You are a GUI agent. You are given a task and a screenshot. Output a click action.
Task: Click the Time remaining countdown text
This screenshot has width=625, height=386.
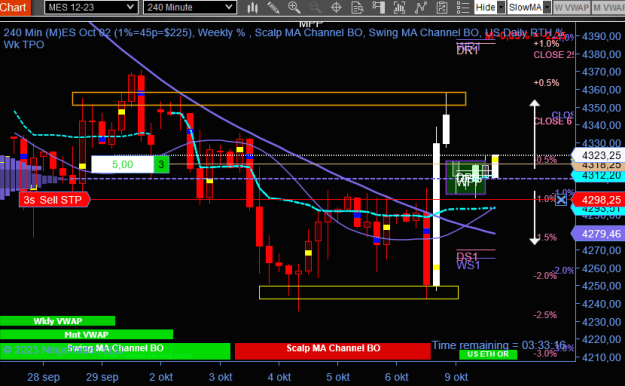click(499, 345)
